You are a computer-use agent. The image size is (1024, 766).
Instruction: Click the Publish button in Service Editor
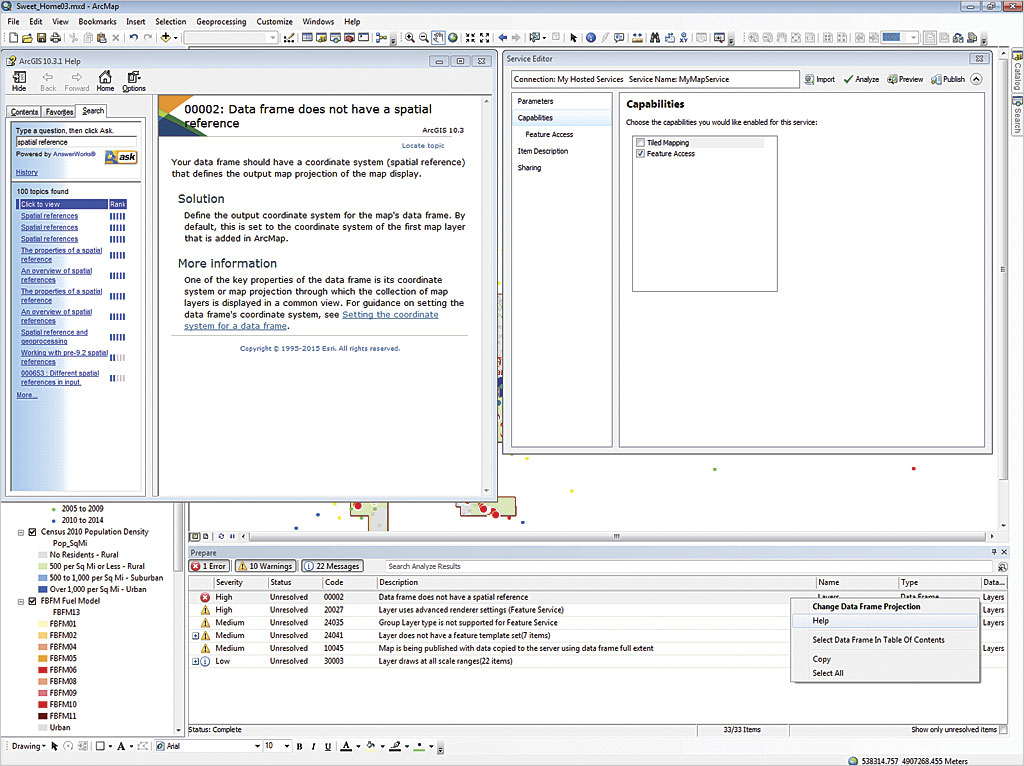point(948,79)
